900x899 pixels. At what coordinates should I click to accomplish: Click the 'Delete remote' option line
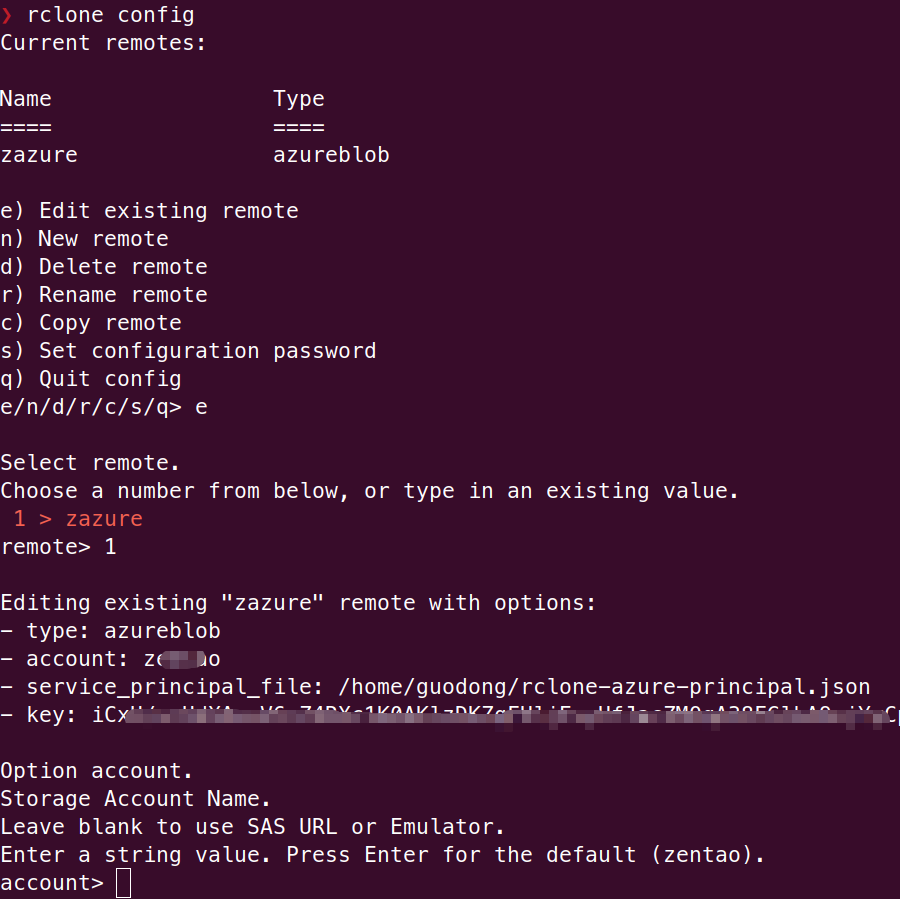tap(104, 267)
